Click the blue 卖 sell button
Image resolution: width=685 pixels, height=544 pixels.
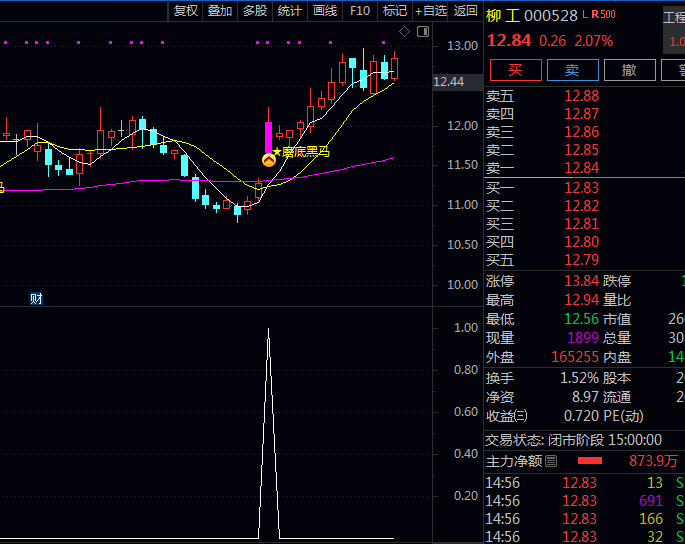[572, 70]
